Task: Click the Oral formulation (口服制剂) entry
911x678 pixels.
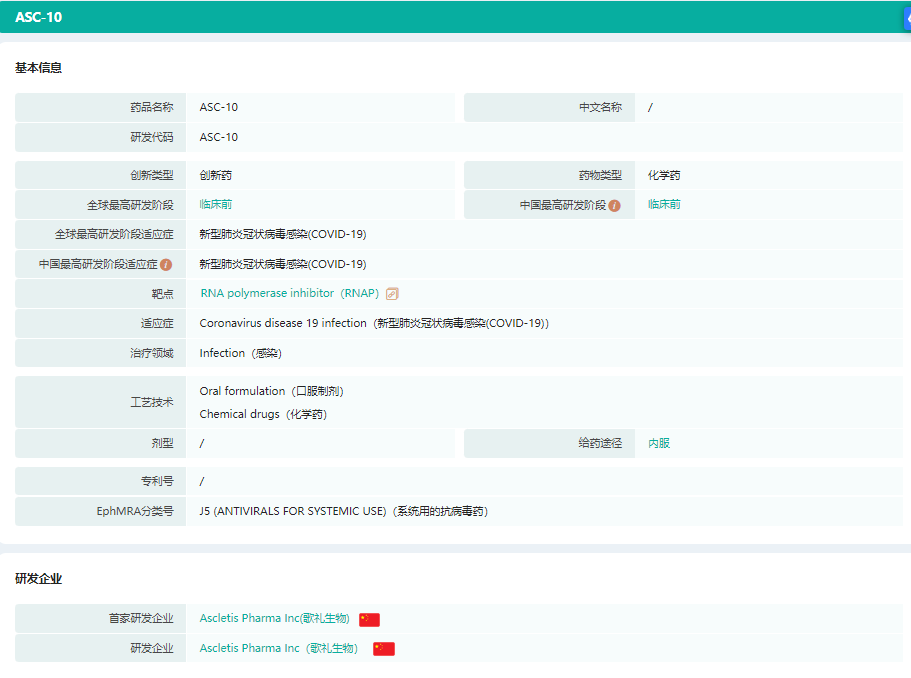Action: 271,391
